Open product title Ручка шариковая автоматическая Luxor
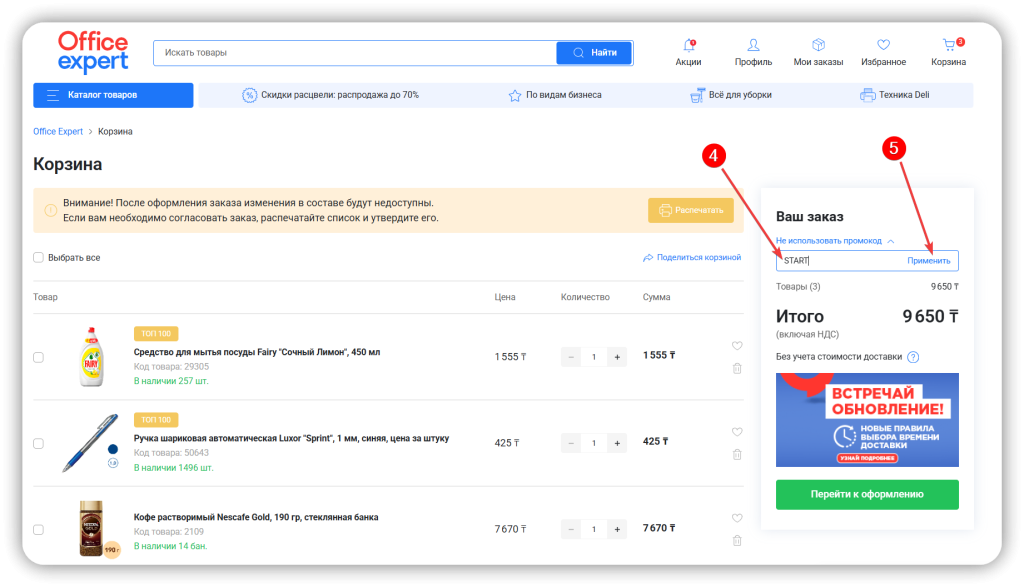The height and width of the screenshot is (587, 1024). point(291,438)
